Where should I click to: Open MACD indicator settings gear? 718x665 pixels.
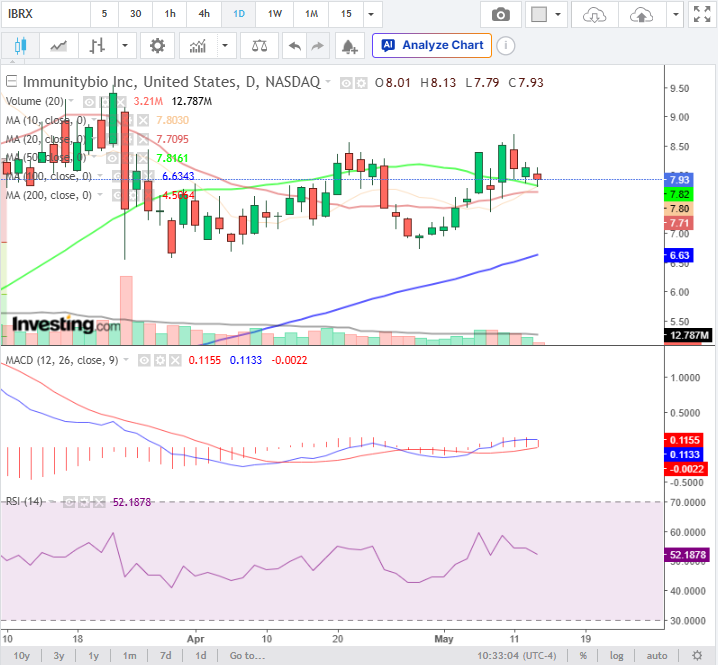pos(160,360)
